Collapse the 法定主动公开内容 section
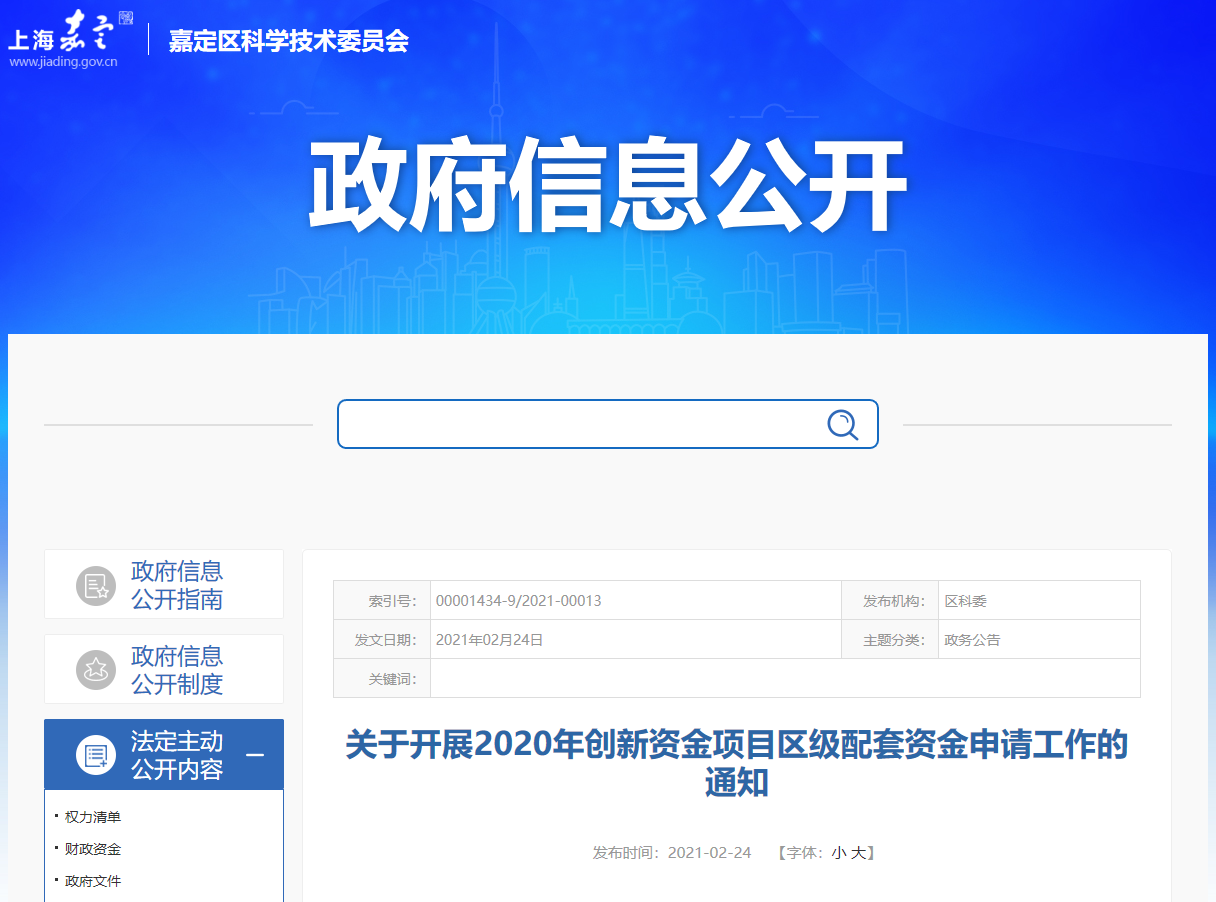1216x902 pixels. [x=255, y=755]
